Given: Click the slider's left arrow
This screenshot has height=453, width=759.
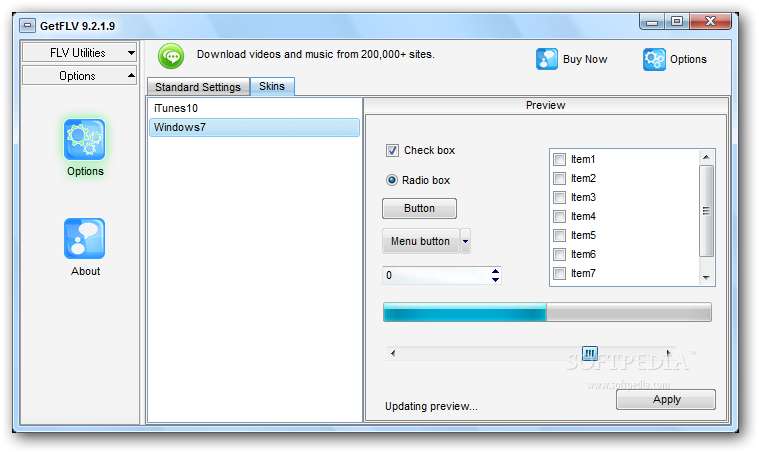Looking at the screenshot, I should tap(393, 353).
